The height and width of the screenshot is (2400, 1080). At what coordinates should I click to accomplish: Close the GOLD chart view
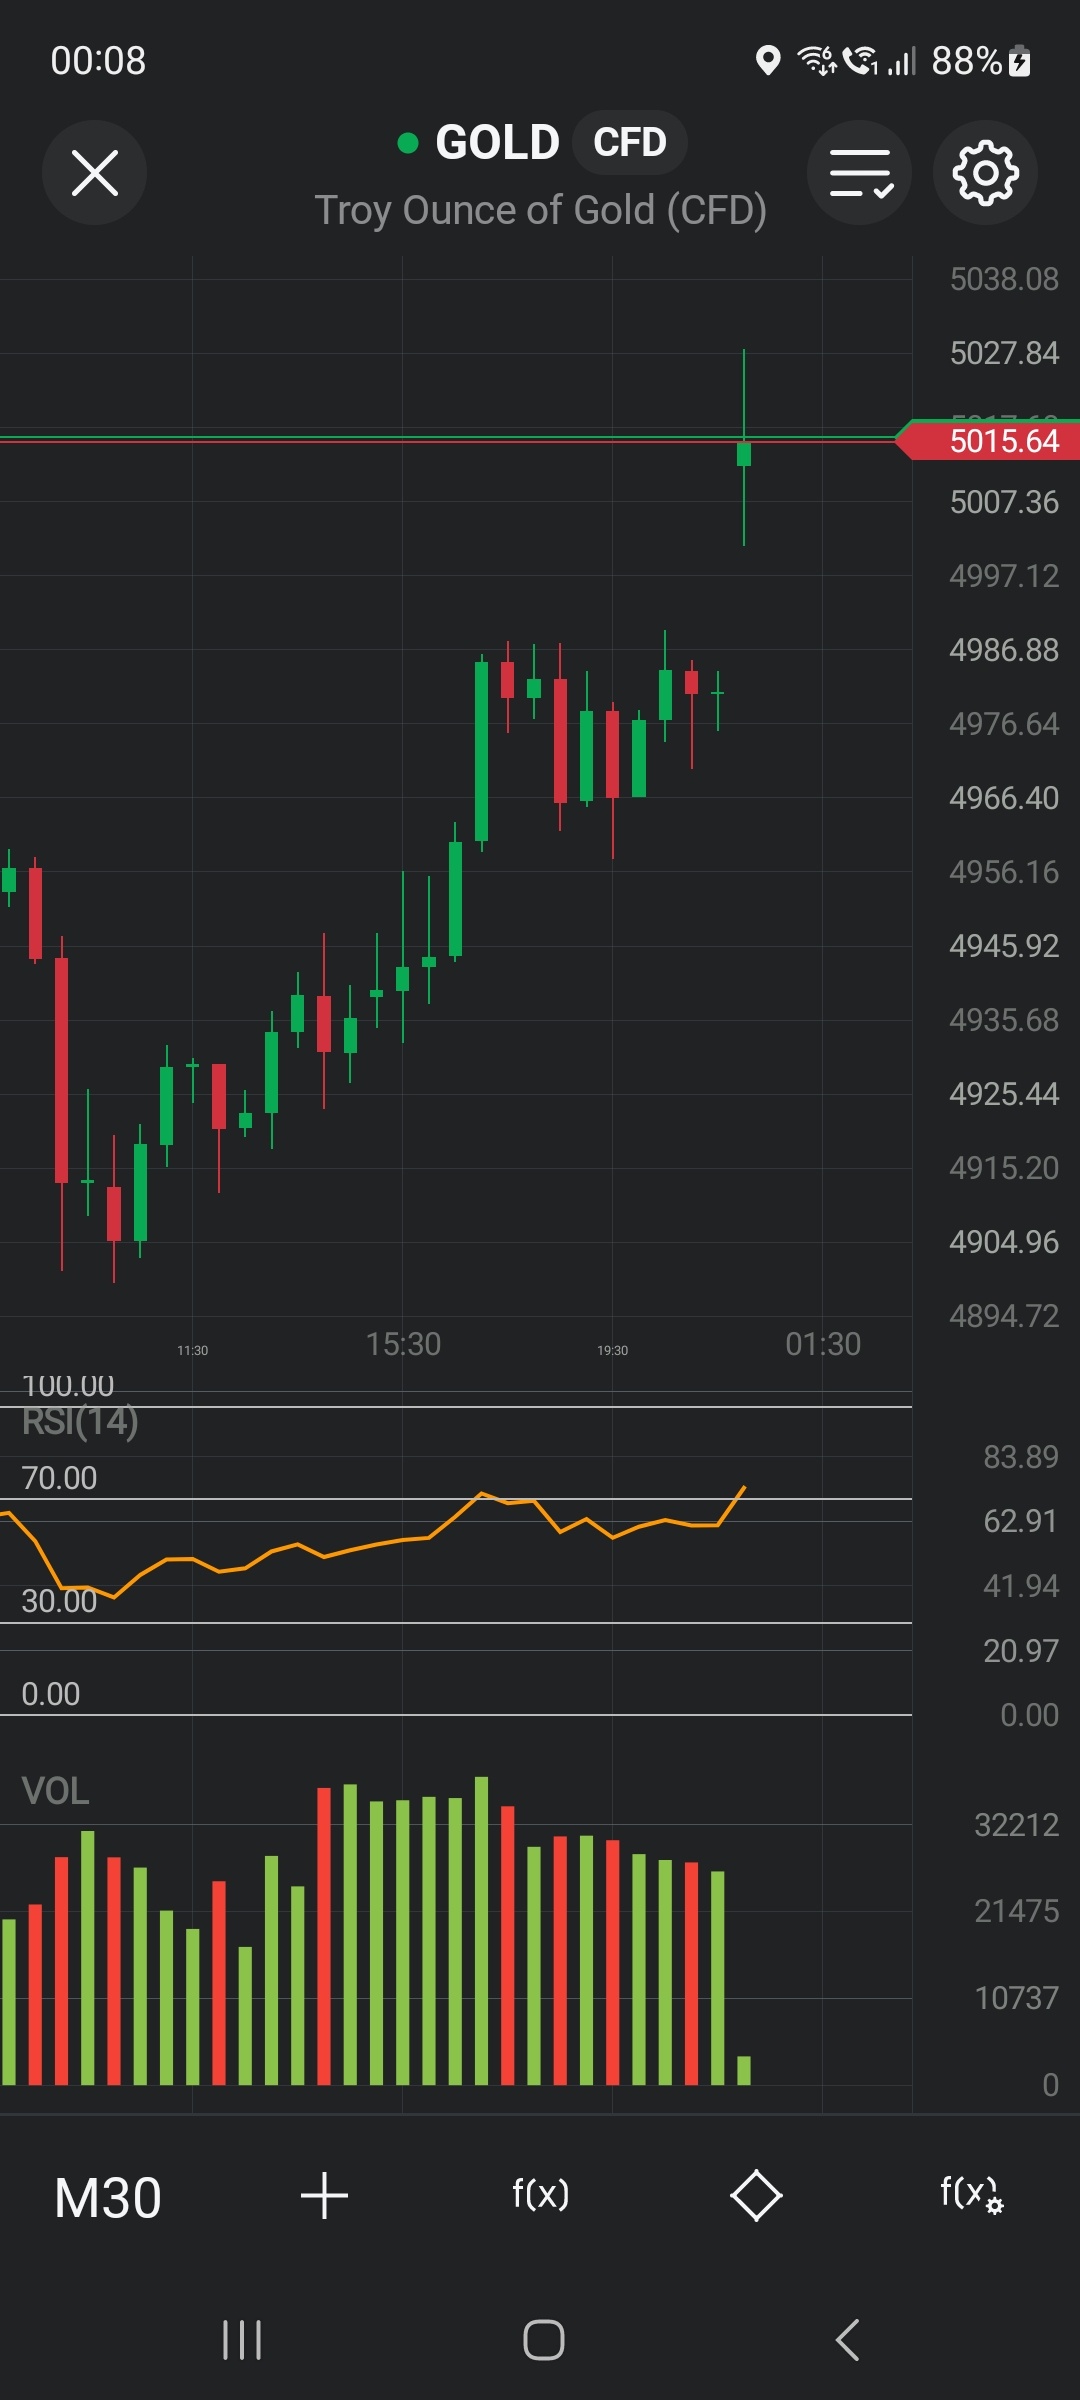[94, 173]
